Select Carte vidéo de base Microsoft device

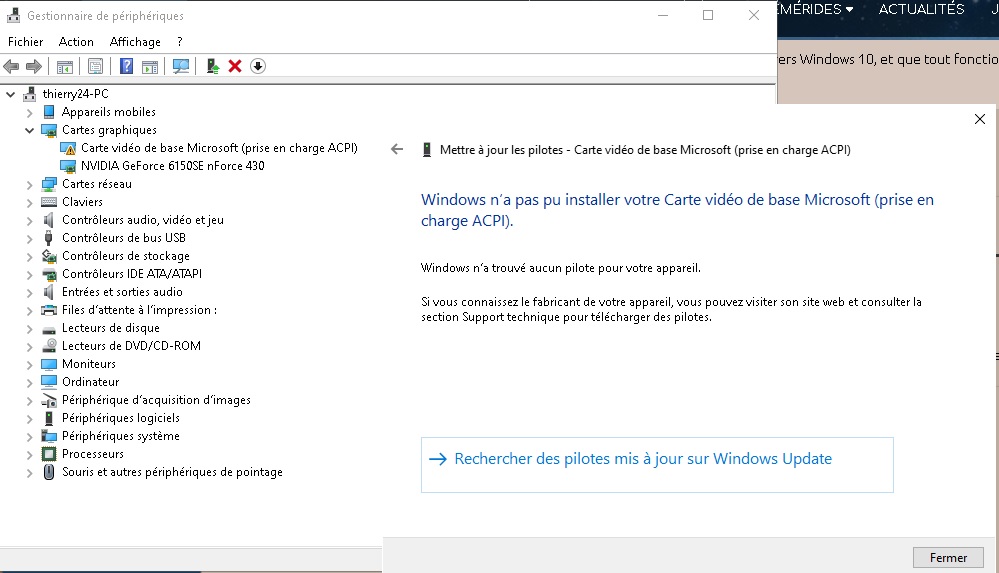(x=219, y=148)
